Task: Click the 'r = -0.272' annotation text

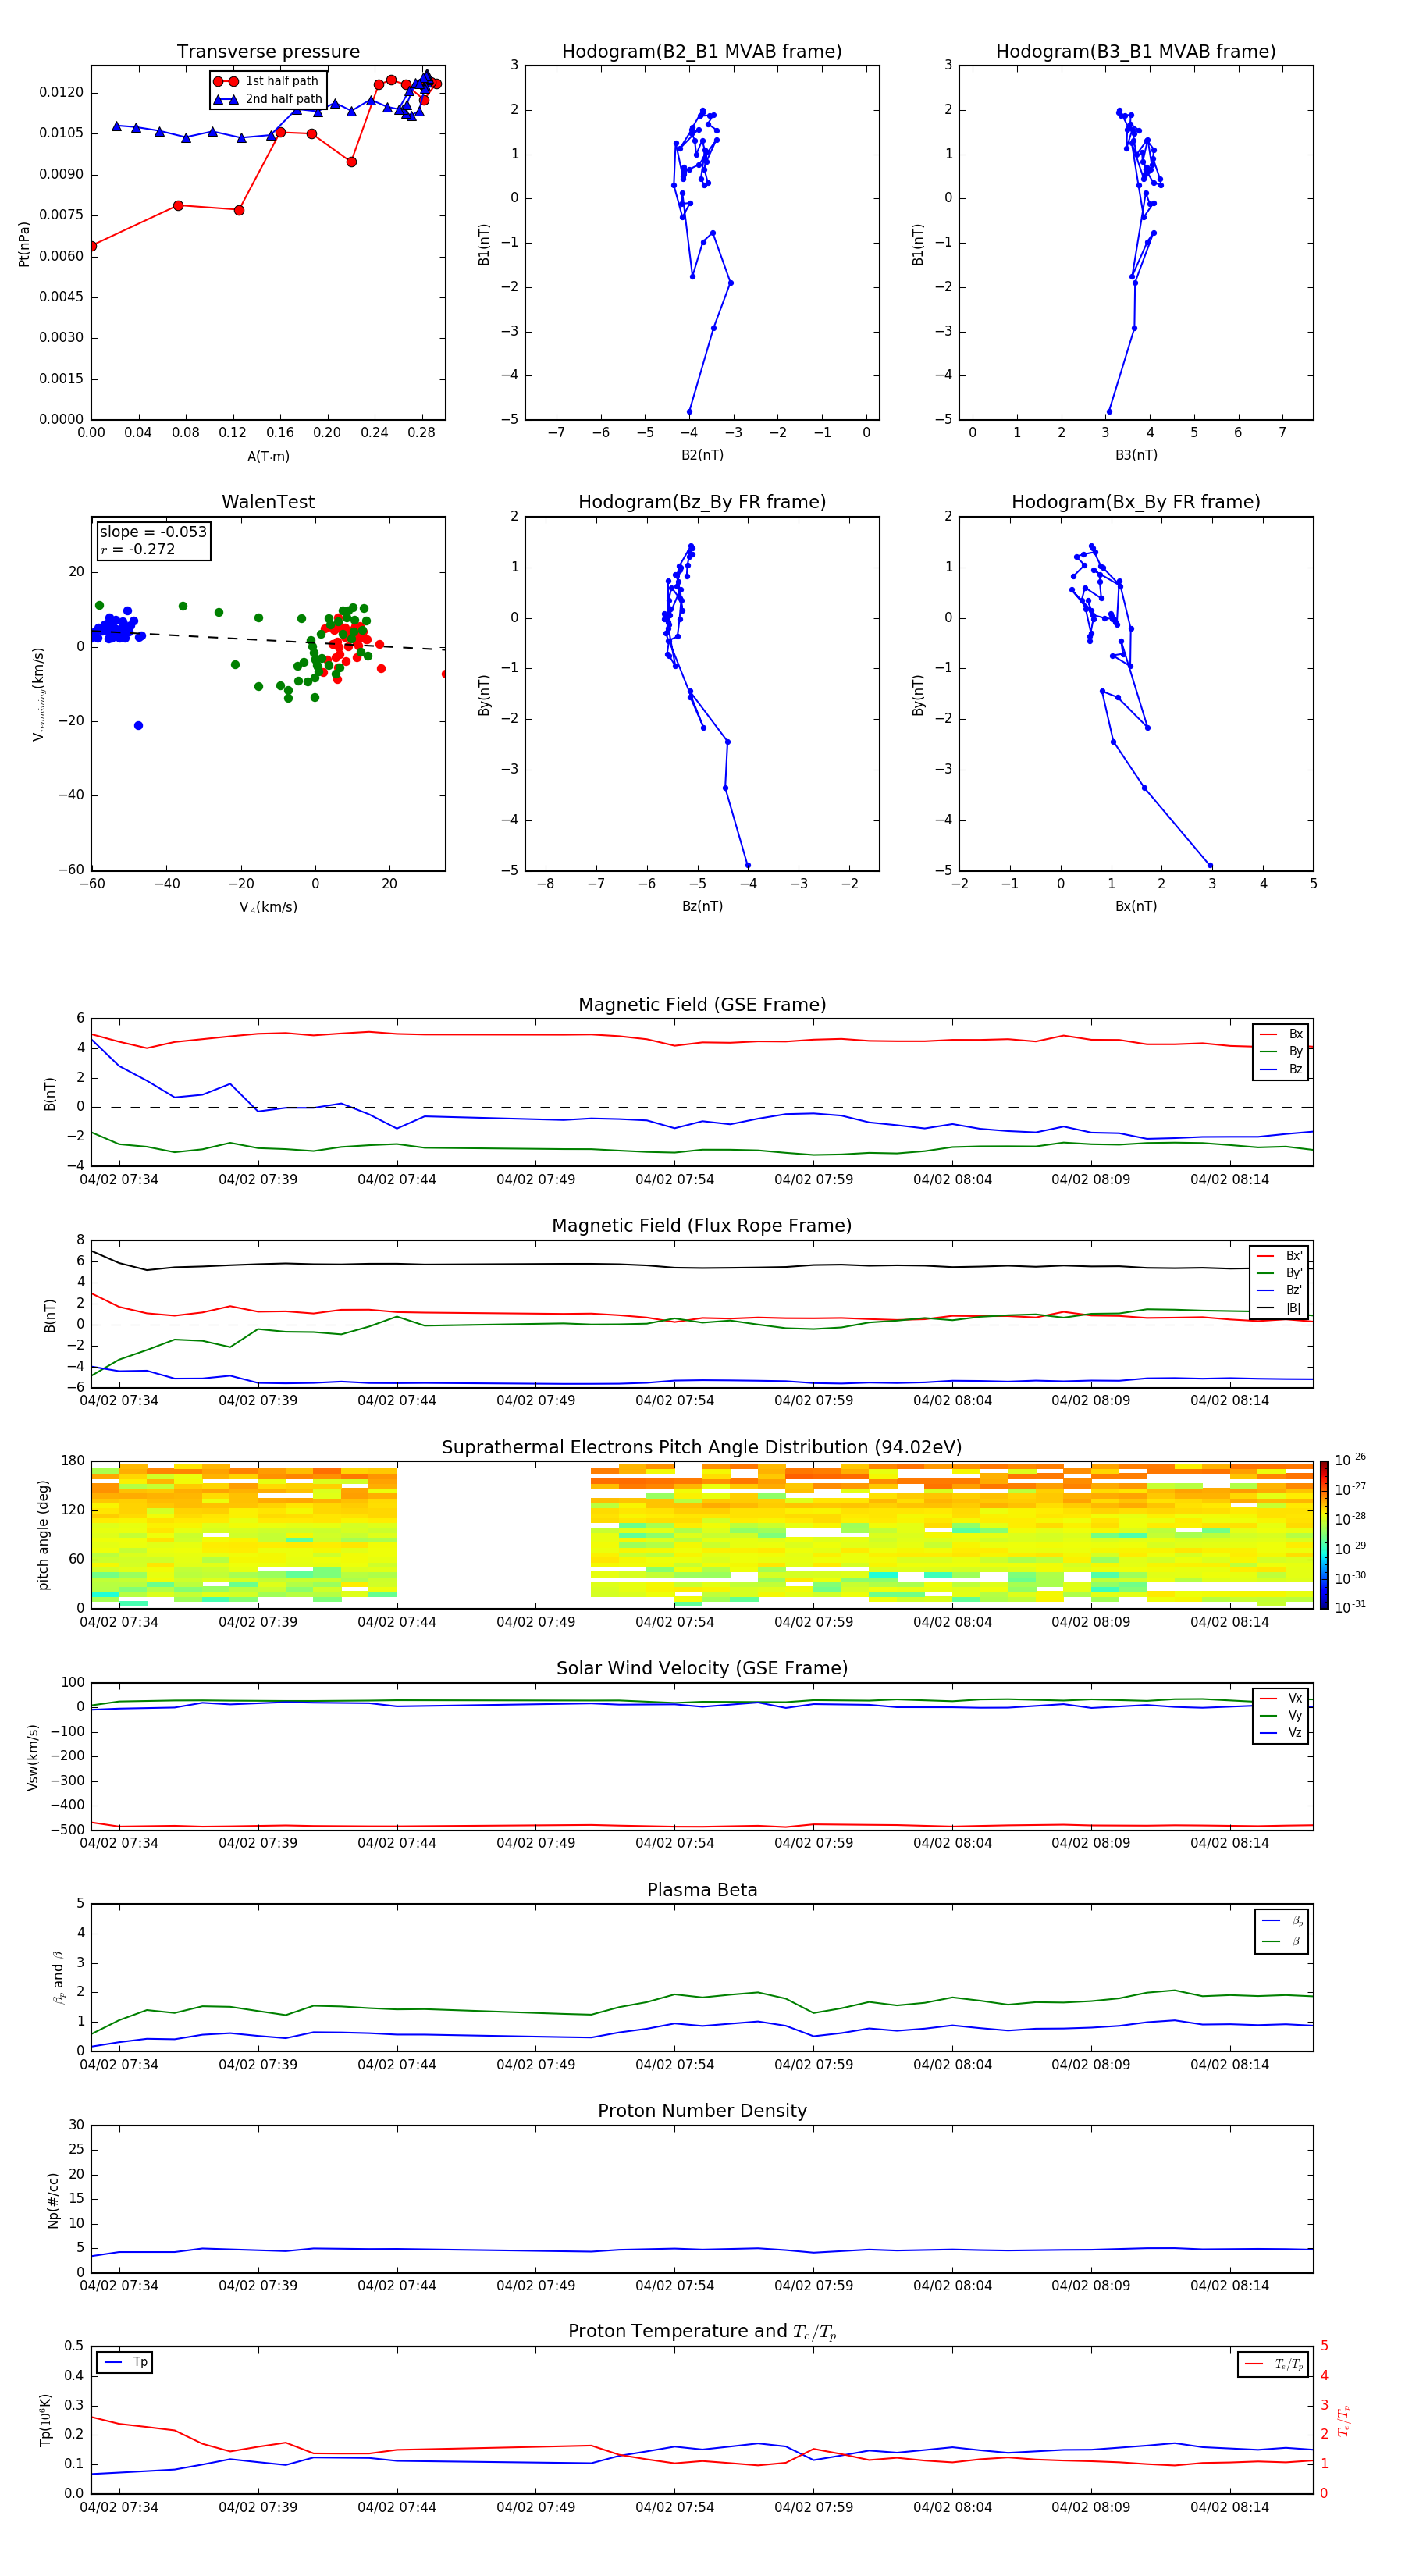Action: (138, 549)
